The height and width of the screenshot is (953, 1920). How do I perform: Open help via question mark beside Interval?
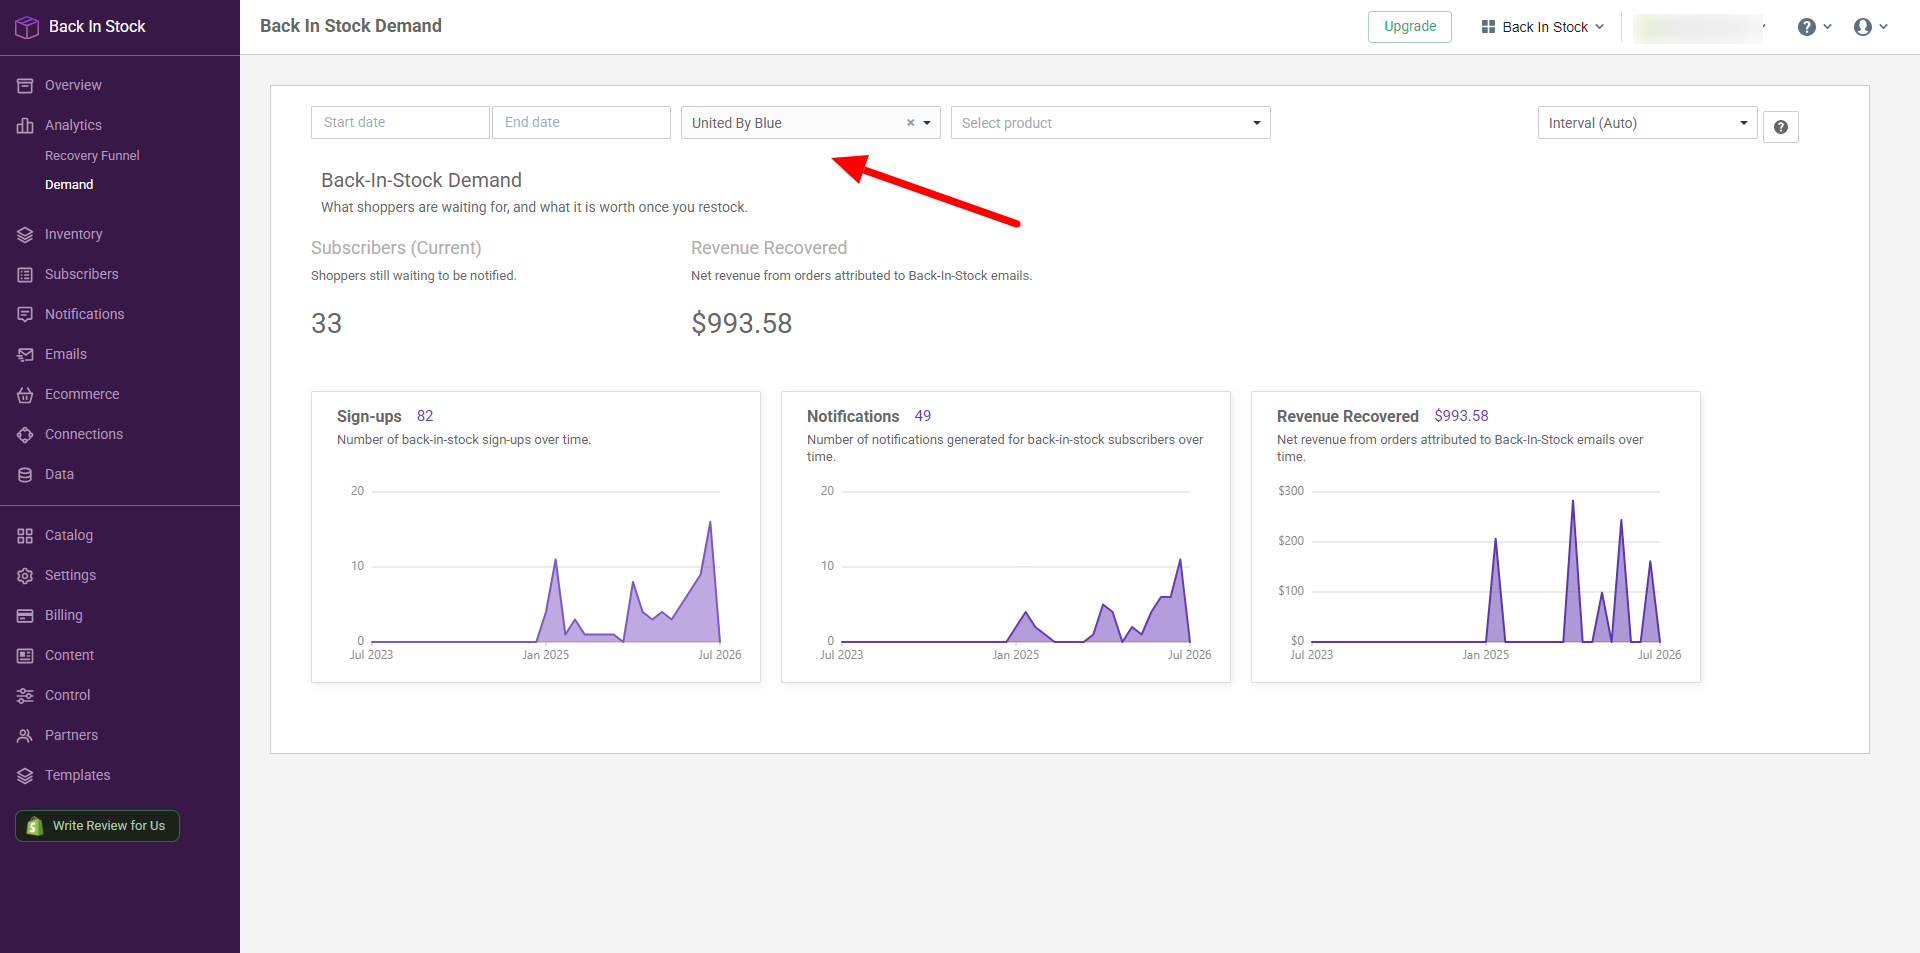click(x=1781, y=127)
